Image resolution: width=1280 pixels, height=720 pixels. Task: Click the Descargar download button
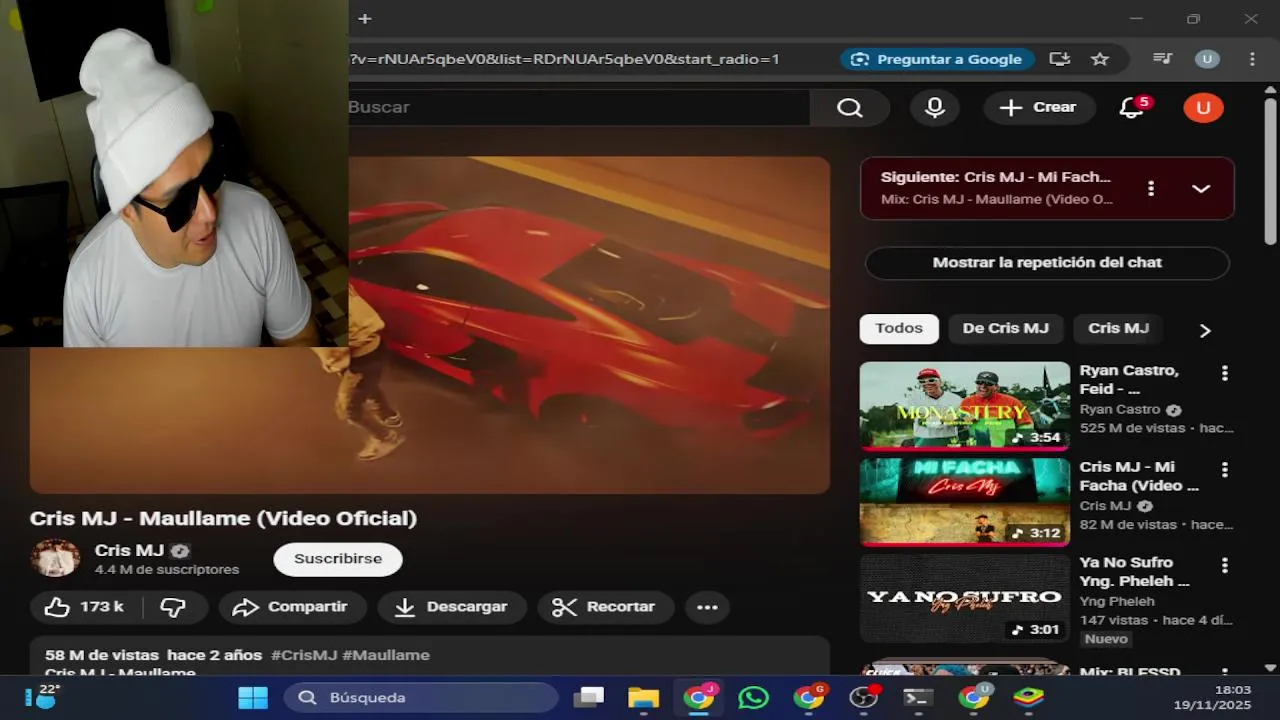coord(451,607)
